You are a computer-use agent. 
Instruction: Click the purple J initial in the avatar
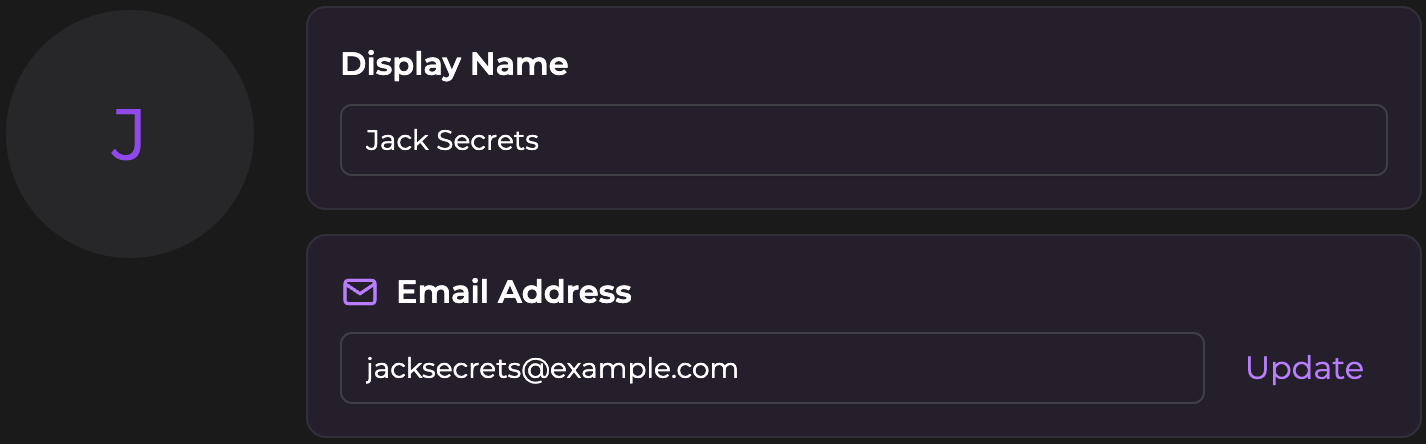coord(128,134)
